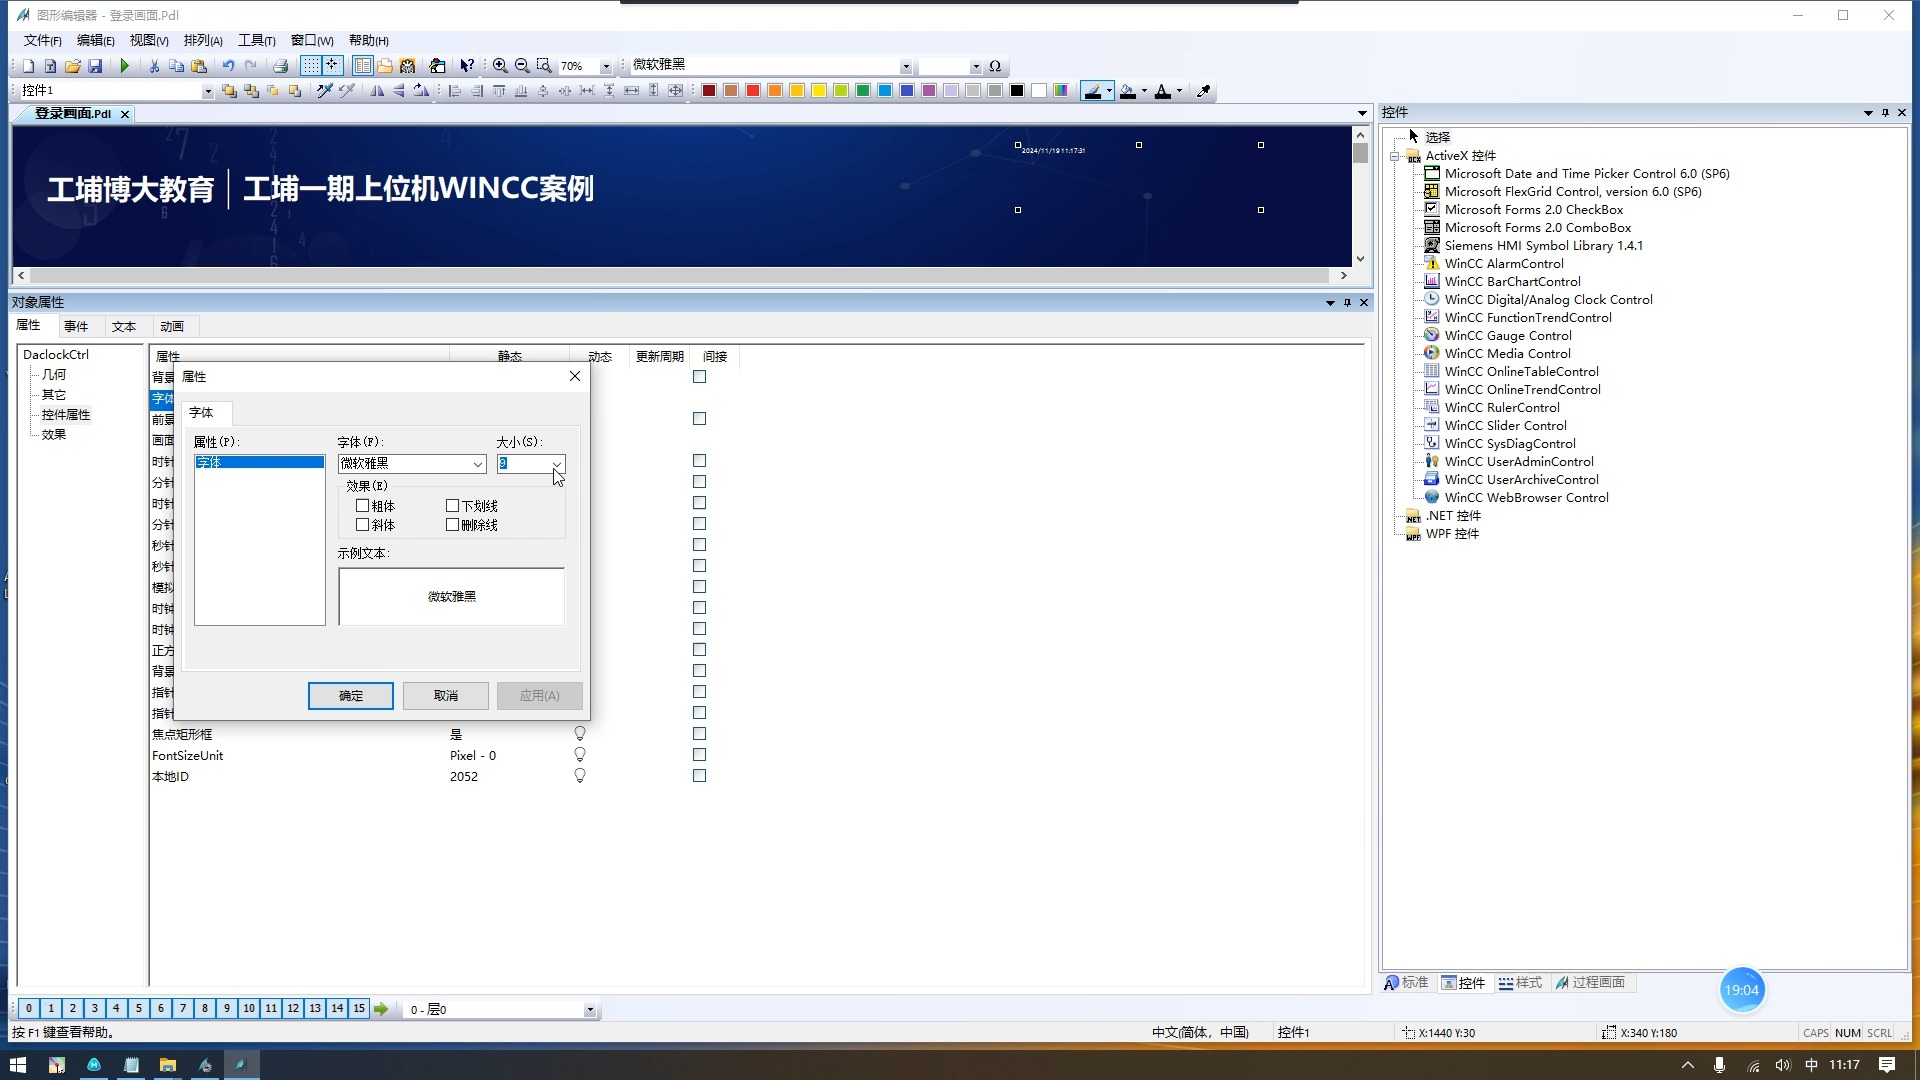The width and height of the screenshot is (1920, 1080).
Task: Enable the 斜体 (italic) checkbox
Action: (362, 525)
